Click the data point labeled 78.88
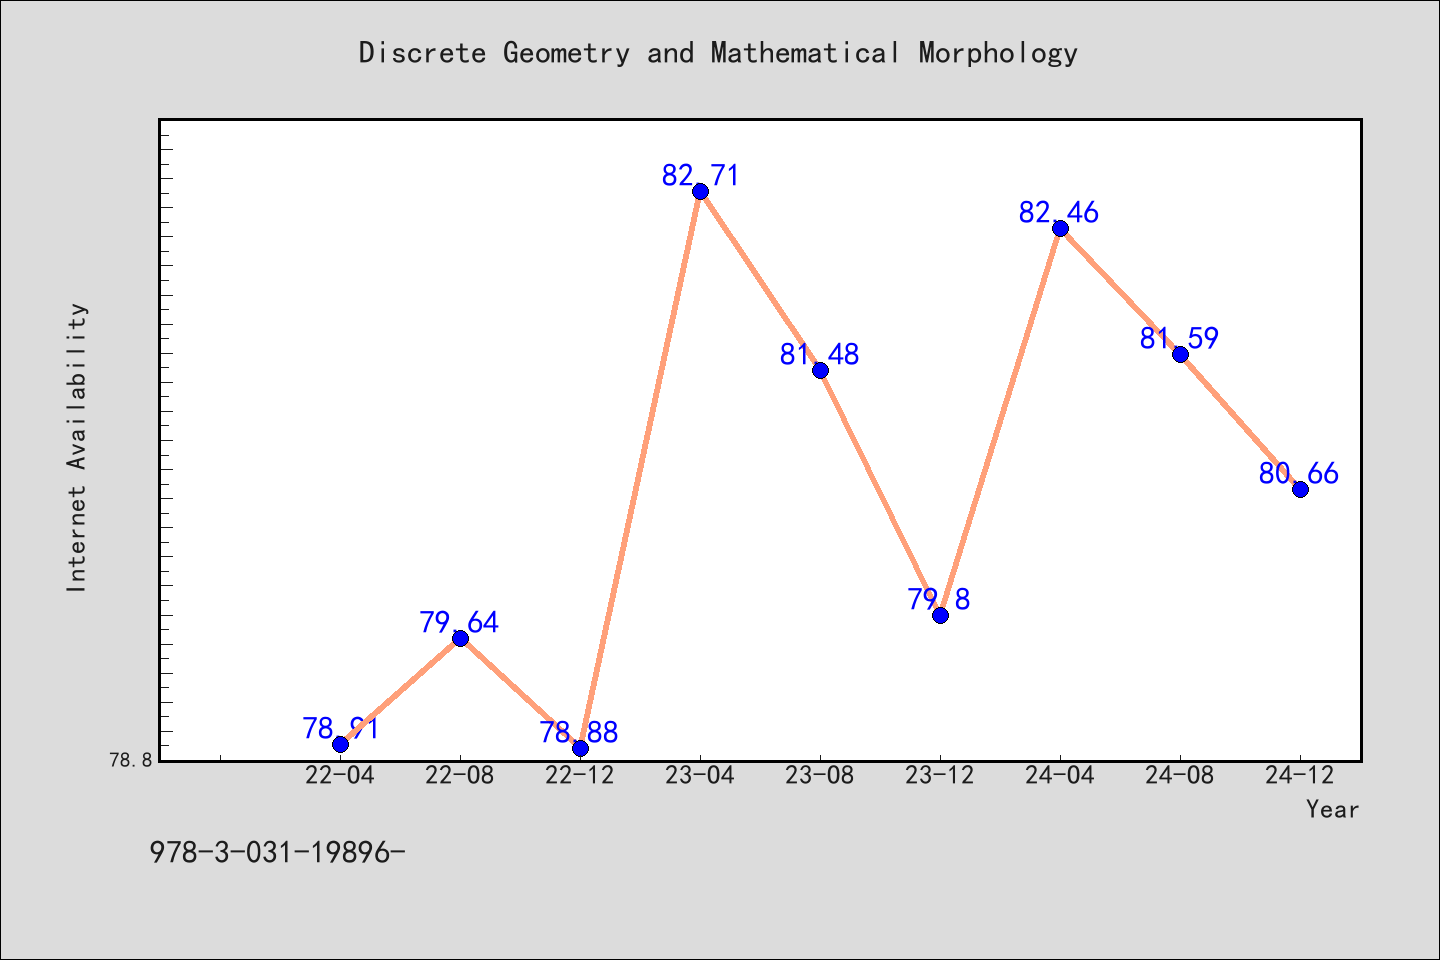The width and height of the screenshot is (1440, 960). [x=580, y=748]
